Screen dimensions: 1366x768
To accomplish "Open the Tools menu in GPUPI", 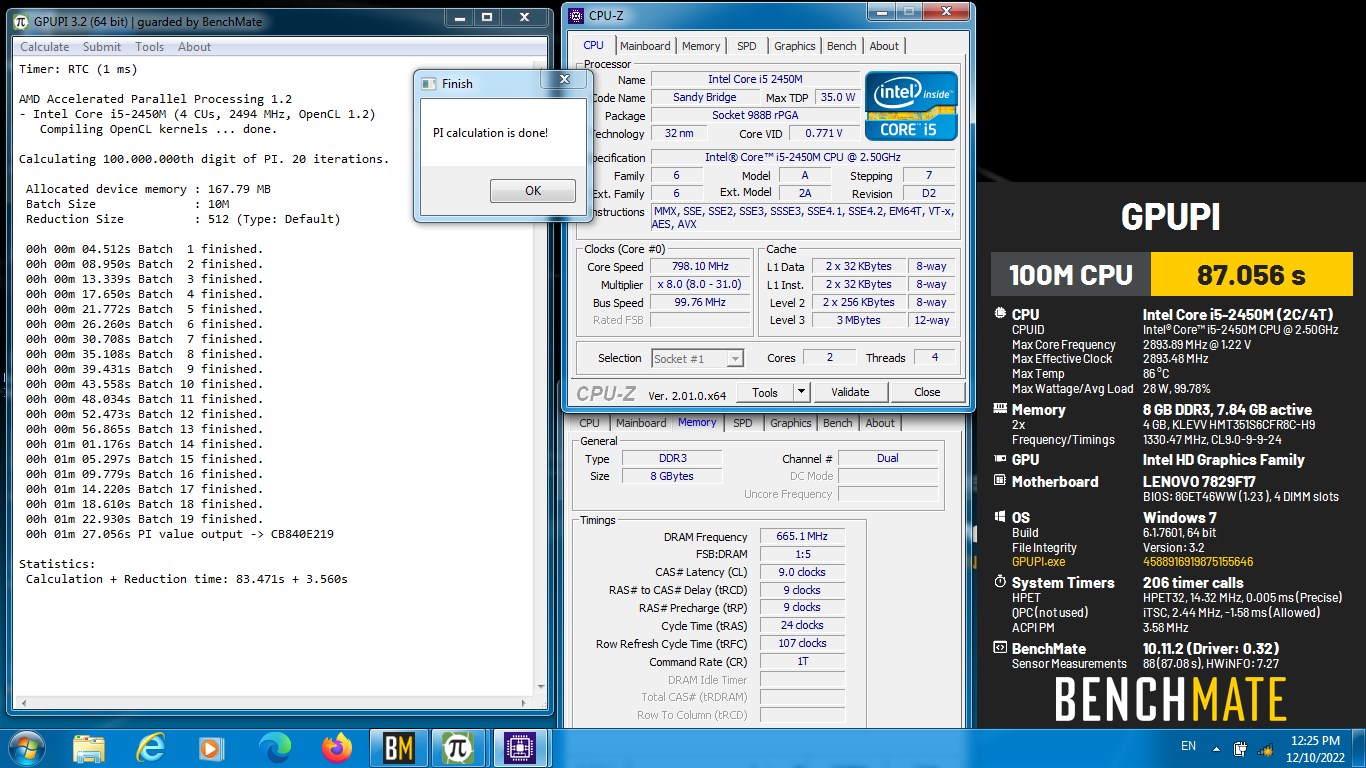I will point(150,47).
